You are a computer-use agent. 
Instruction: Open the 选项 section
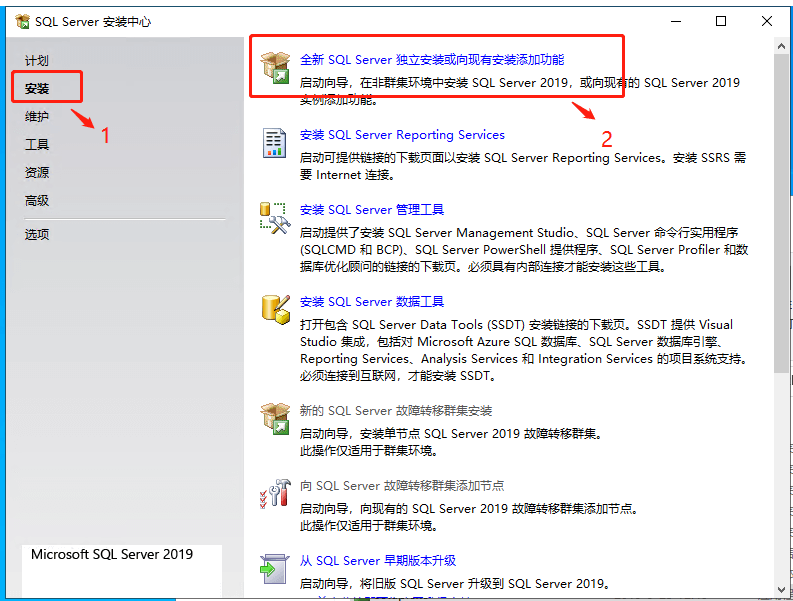pyautogui.click(x=37, y=235)
